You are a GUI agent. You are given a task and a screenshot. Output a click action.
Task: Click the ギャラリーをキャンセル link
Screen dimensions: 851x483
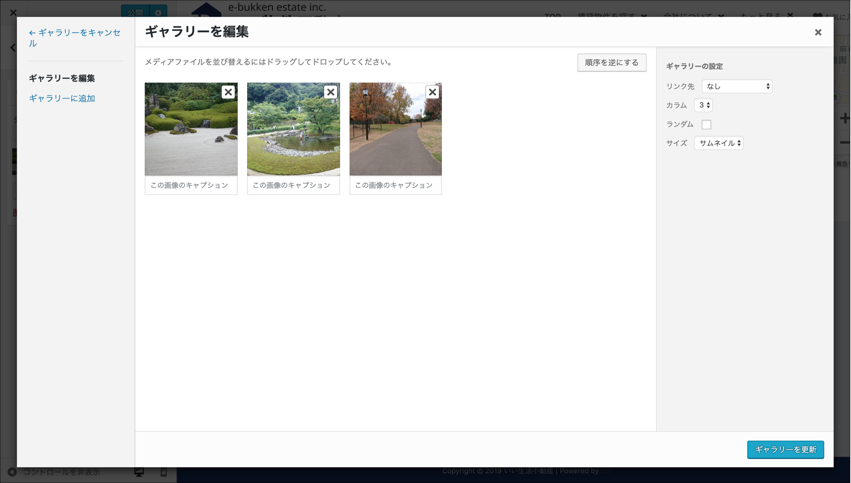tap(74, 38)
